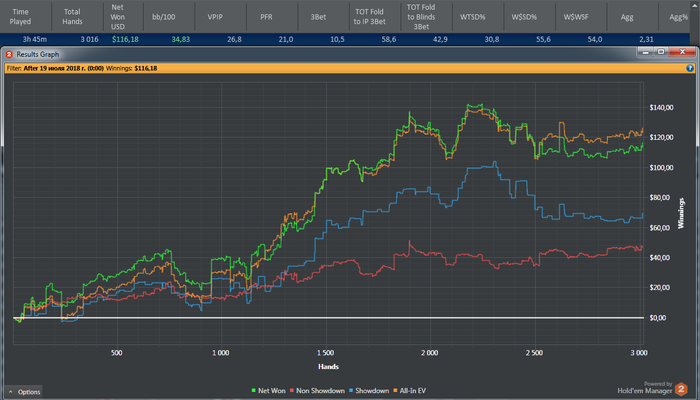Toggle the Non Showdown legend entry
700x400 pixels.
[x=317, y=391]
